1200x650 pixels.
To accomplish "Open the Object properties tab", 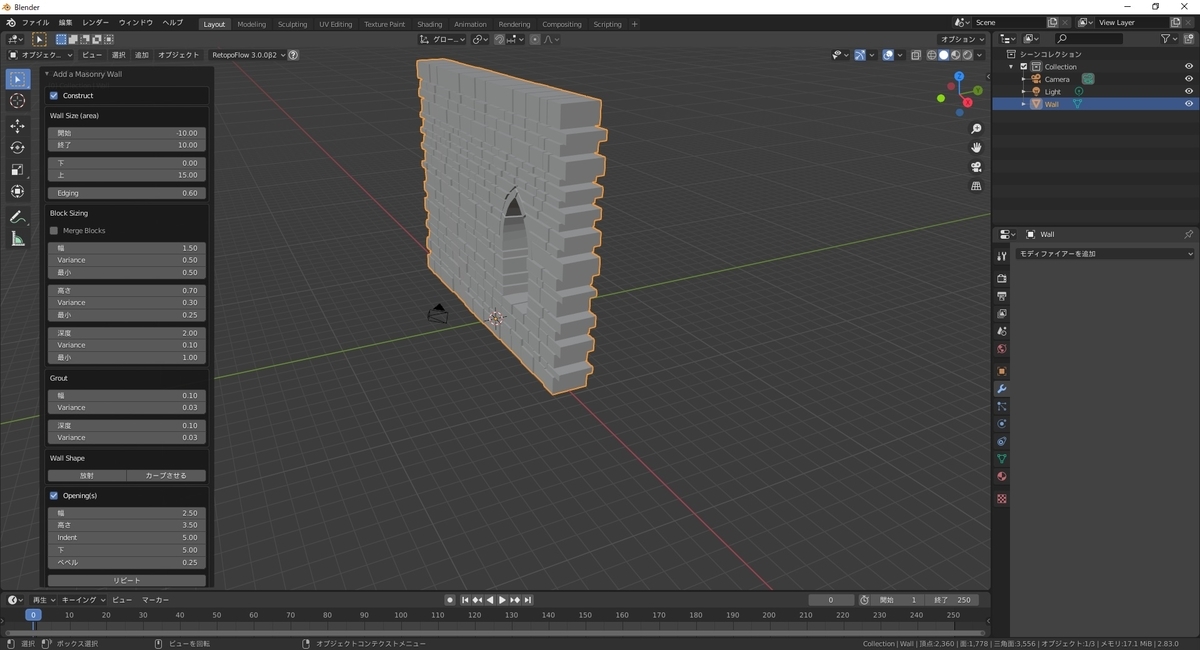I will click(1001, 371).
